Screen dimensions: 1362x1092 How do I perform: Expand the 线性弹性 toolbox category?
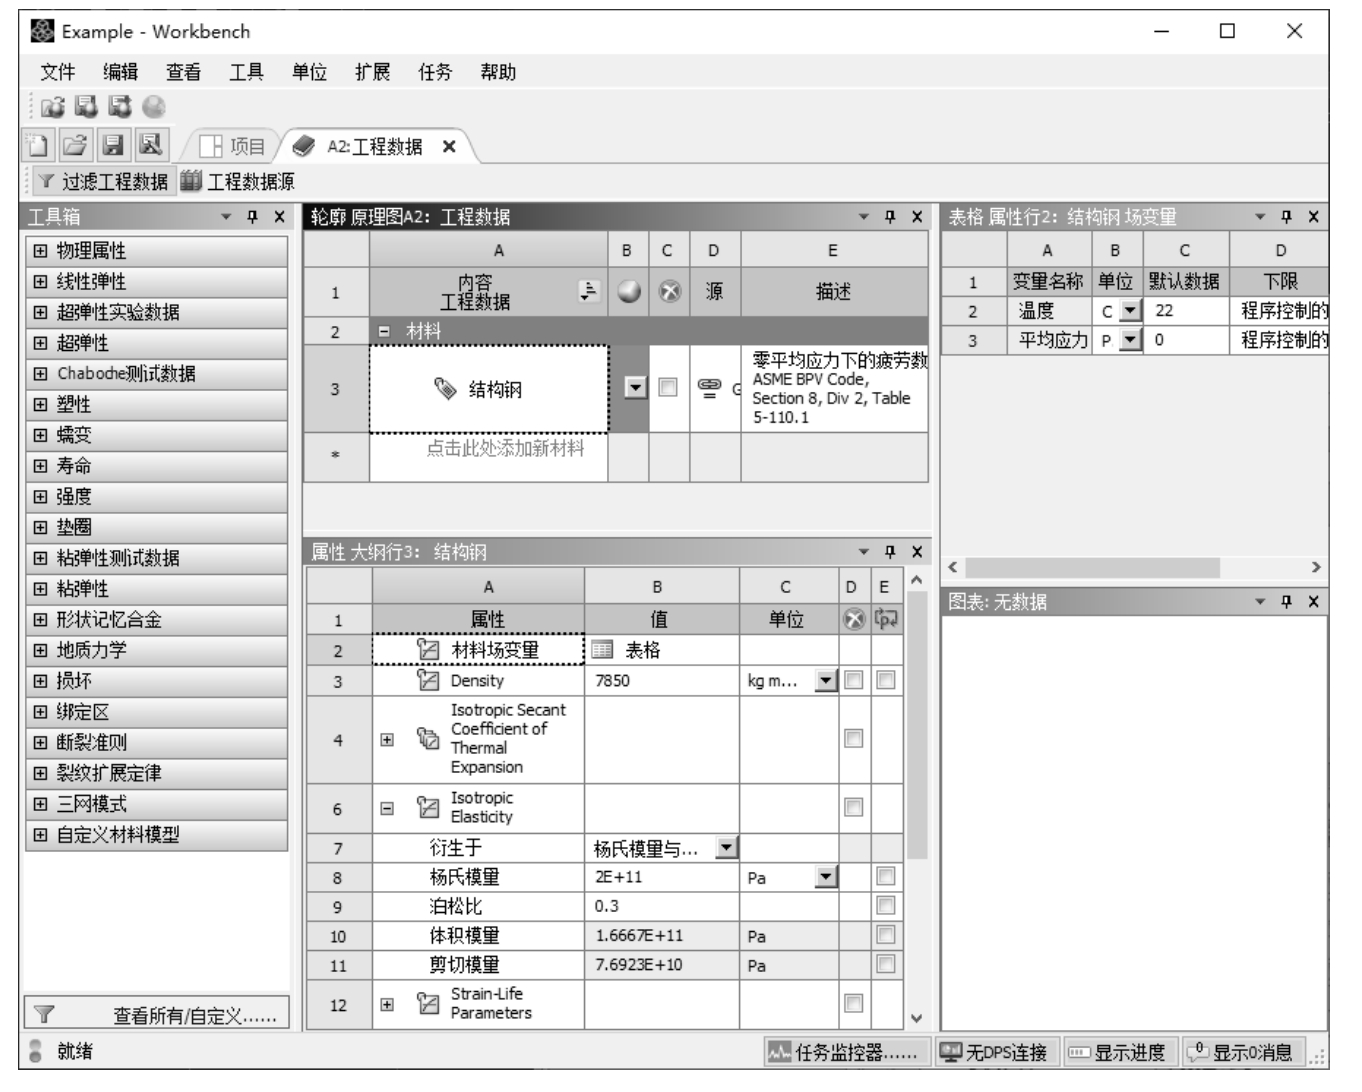[40, 282]
